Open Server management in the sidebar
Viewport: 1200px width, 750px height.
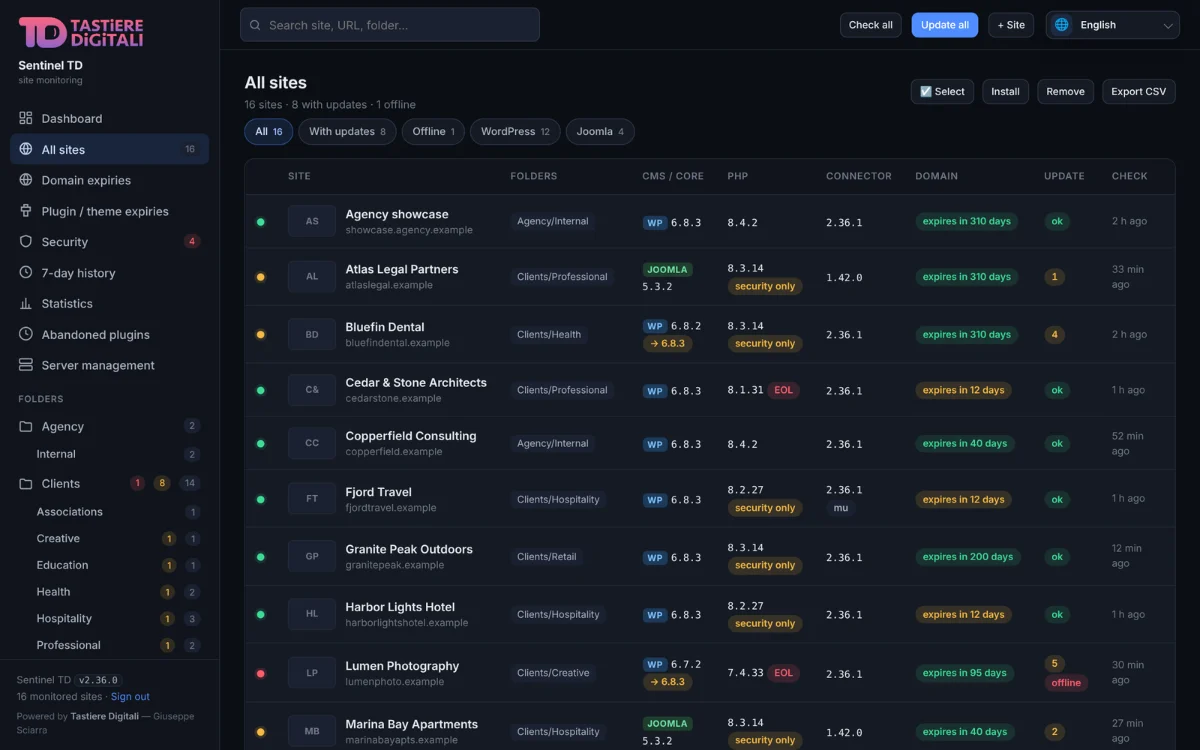(109, 366)
